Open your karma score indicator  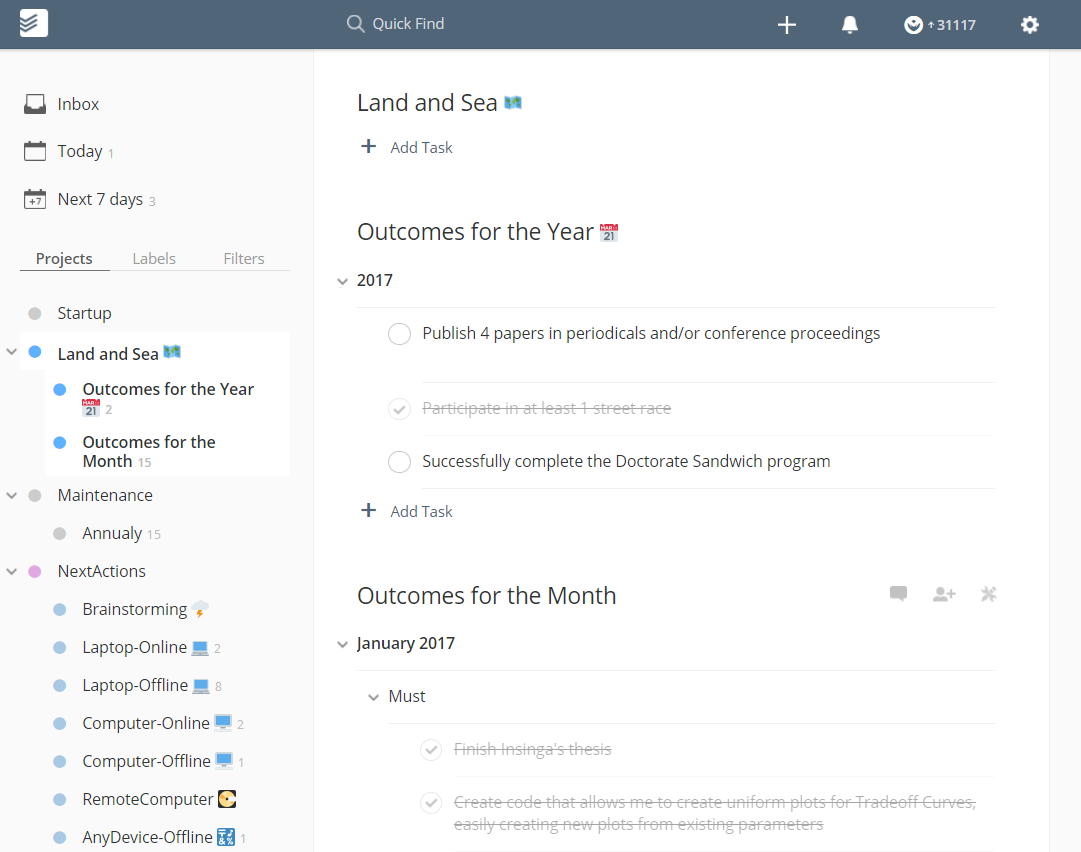pos(938,24)
